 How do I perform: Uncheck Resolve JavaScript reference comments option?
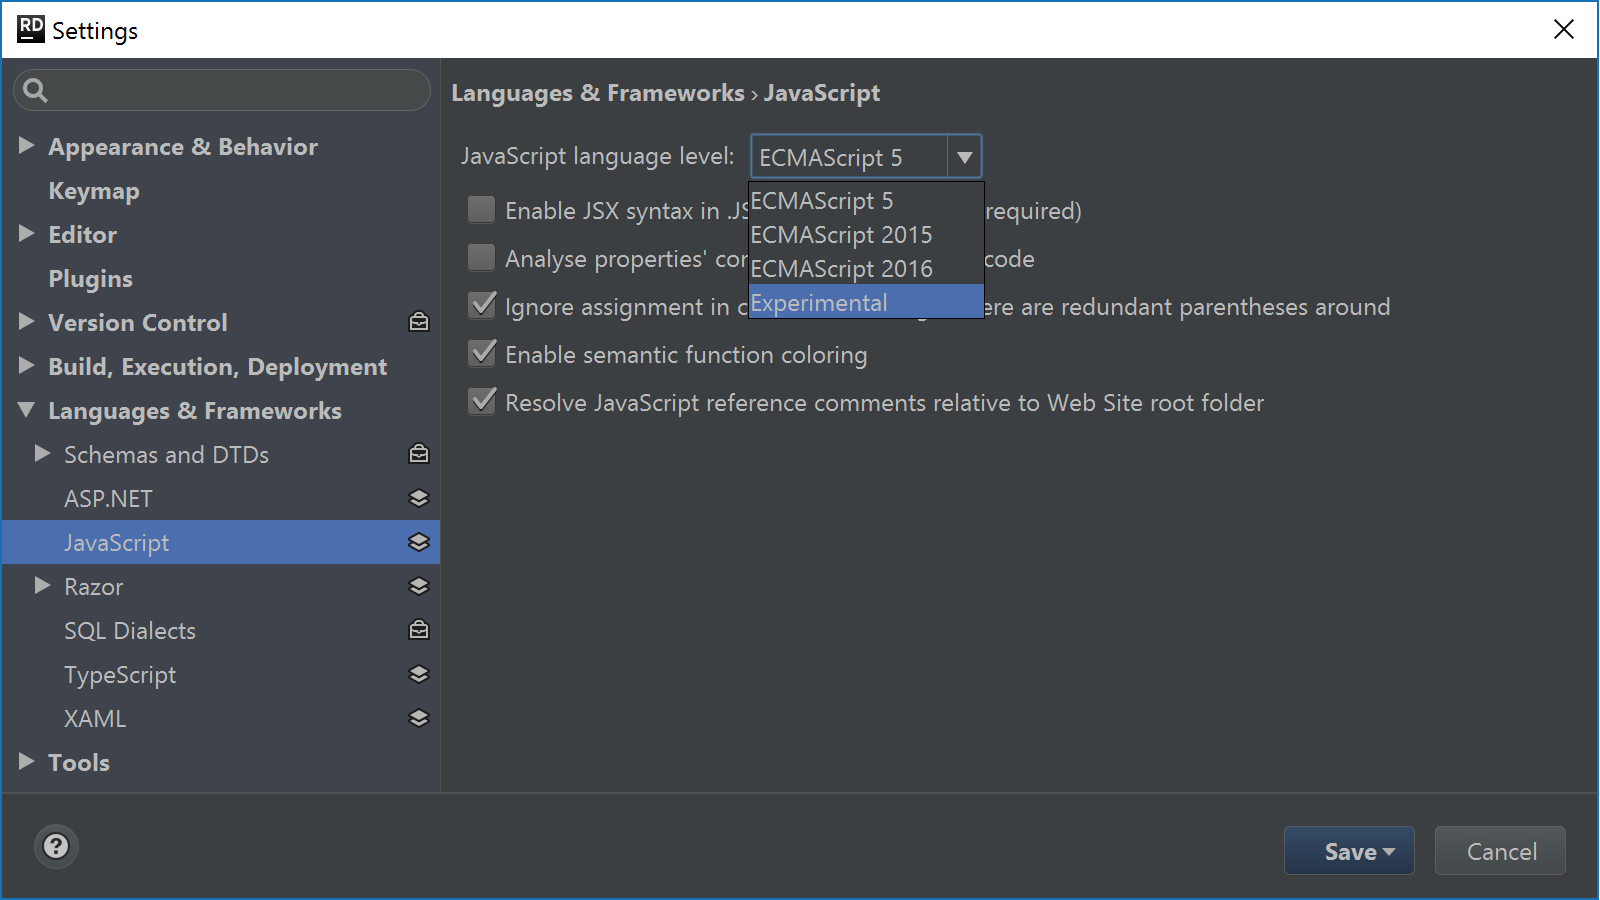pyautogui.click(x=482, y=401)
